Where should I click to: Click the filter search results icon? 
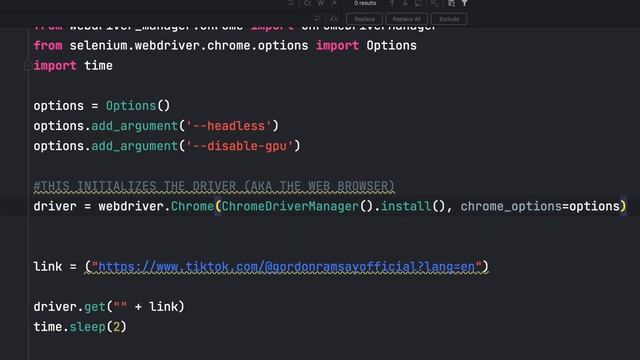[x=464, y=3]
